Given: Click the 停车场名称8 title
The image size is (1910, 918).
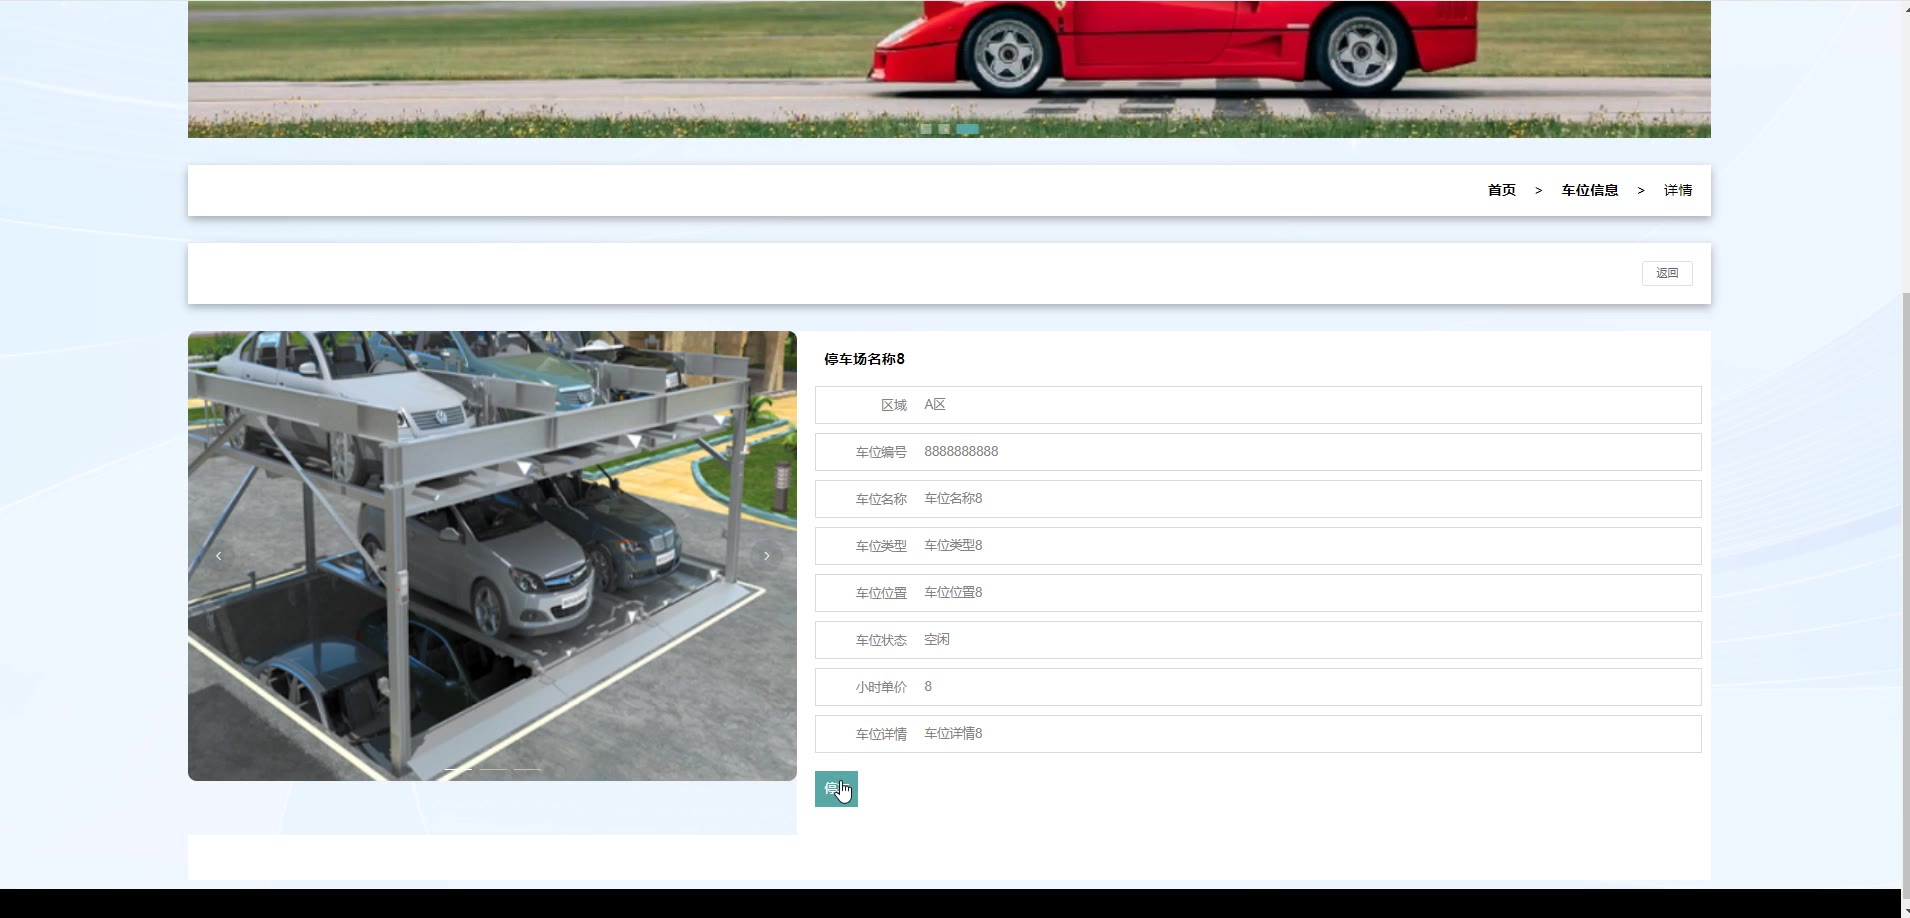Looking at the screenshot, I should point(864,359).
